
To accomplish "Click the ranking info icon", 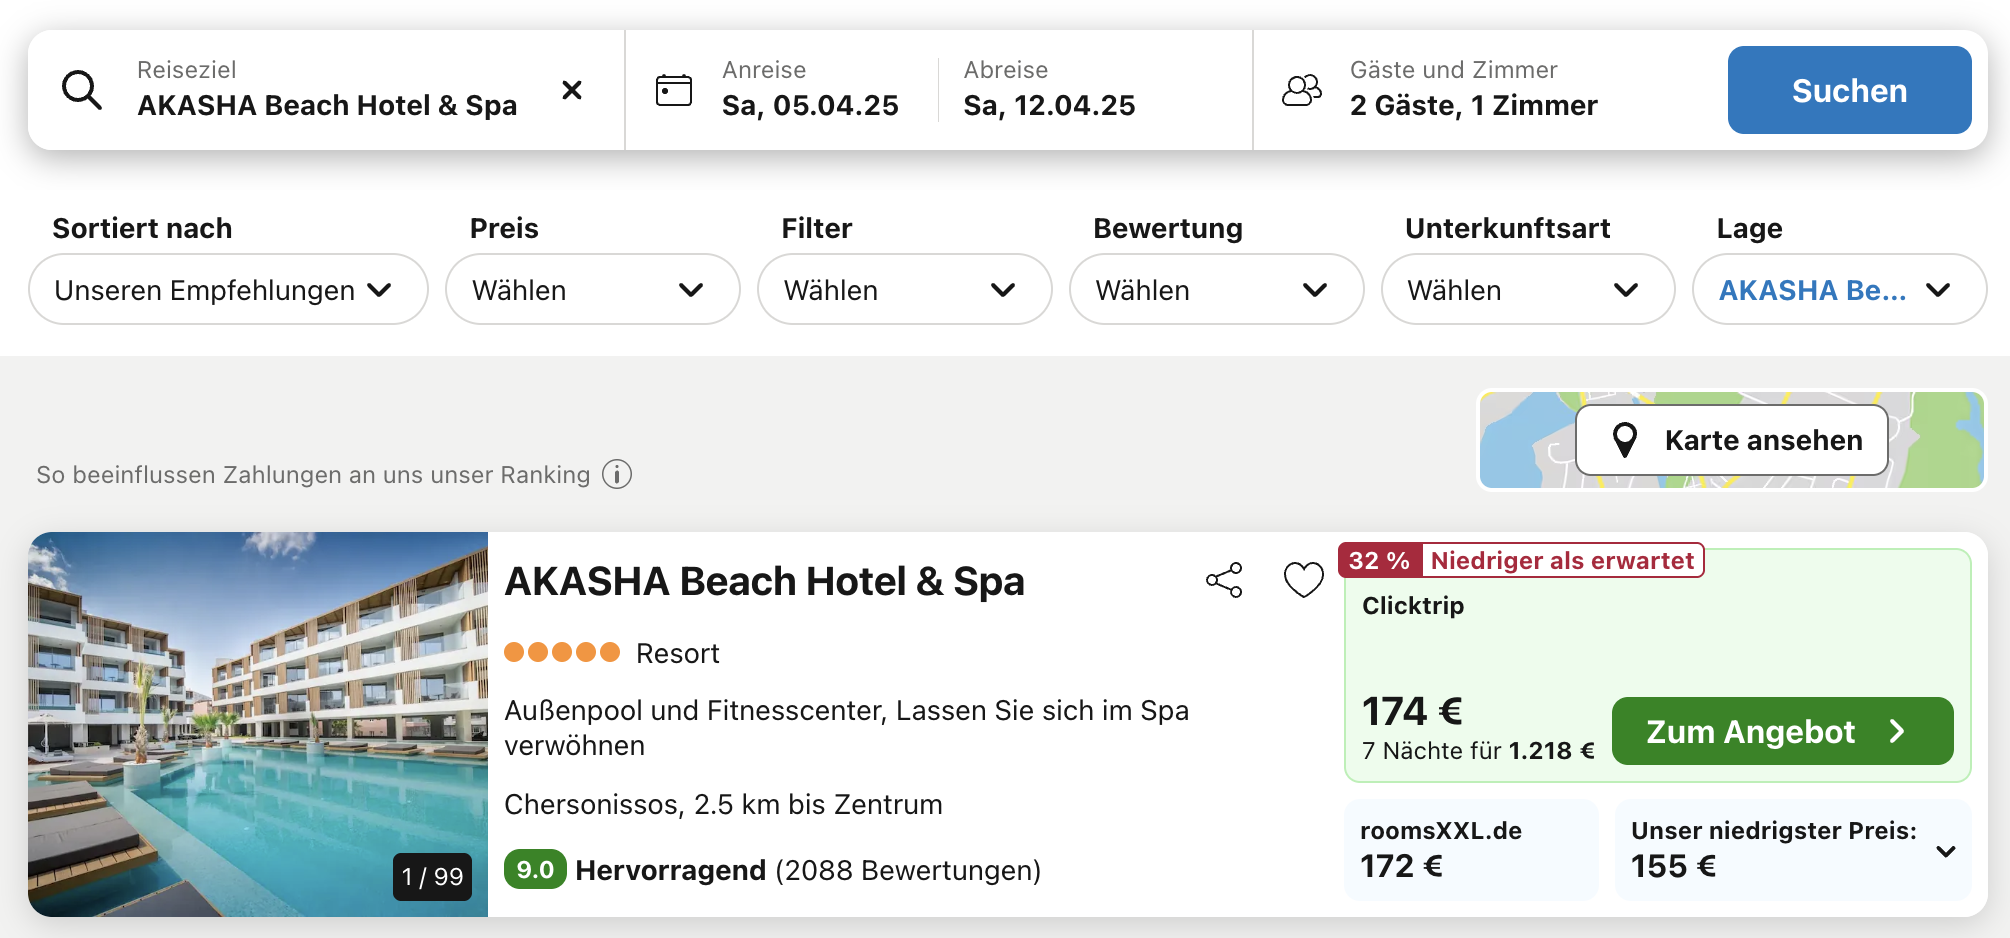I will 617,474.
